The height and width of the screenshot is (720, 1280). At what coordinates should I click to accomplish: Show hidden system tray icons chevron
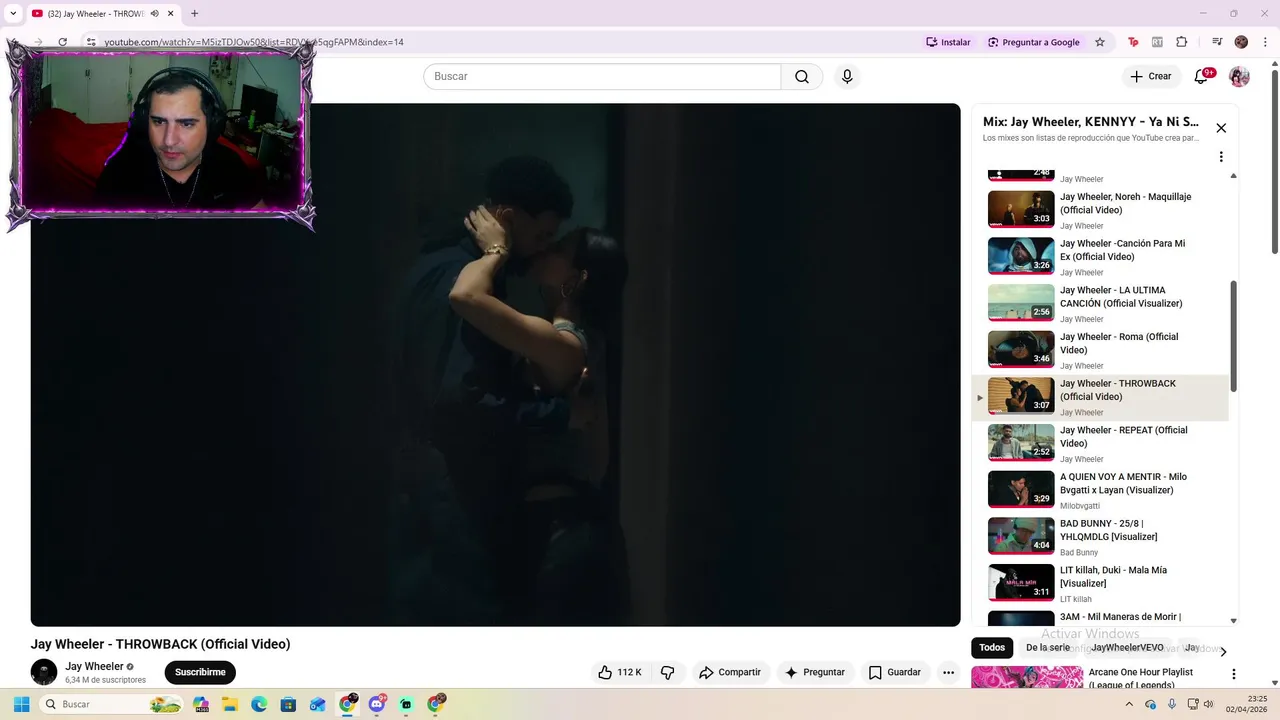[x=1129, y=704]
